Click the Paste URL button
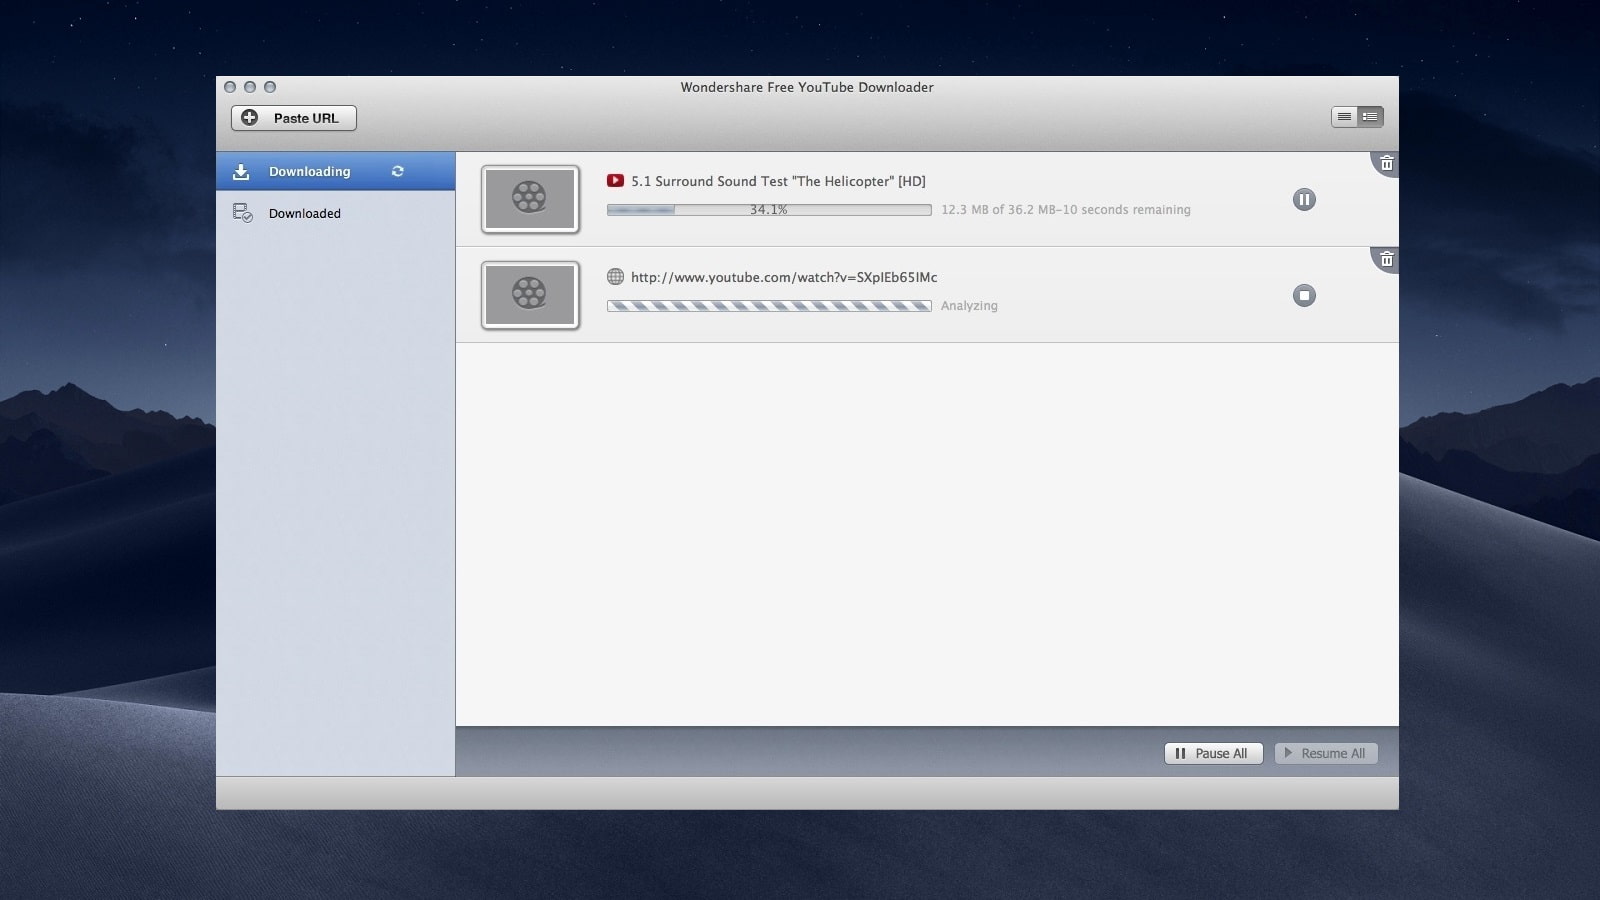The height and width of the screenshot is (900, 1600). click(x=294, y=118)
